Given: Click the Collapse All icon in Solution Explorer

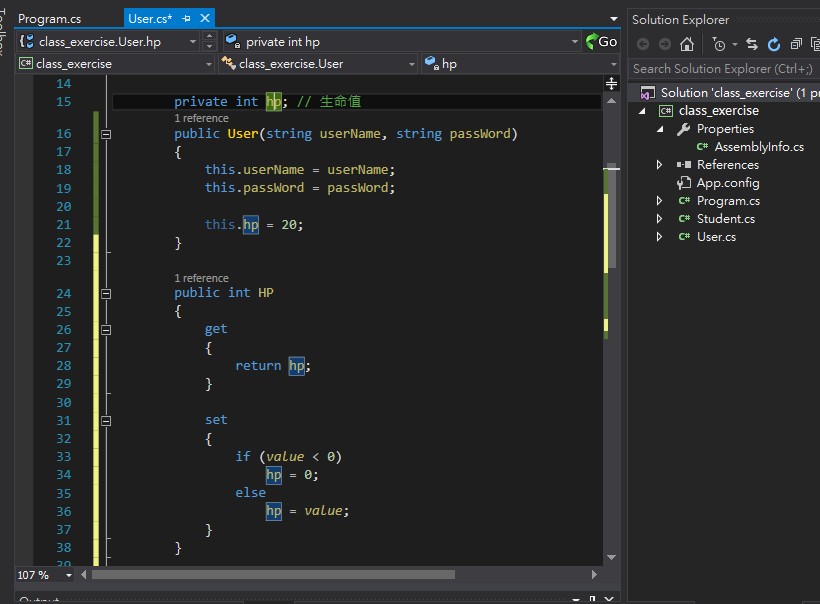Looking at the screenshot, I should [794, 44].
